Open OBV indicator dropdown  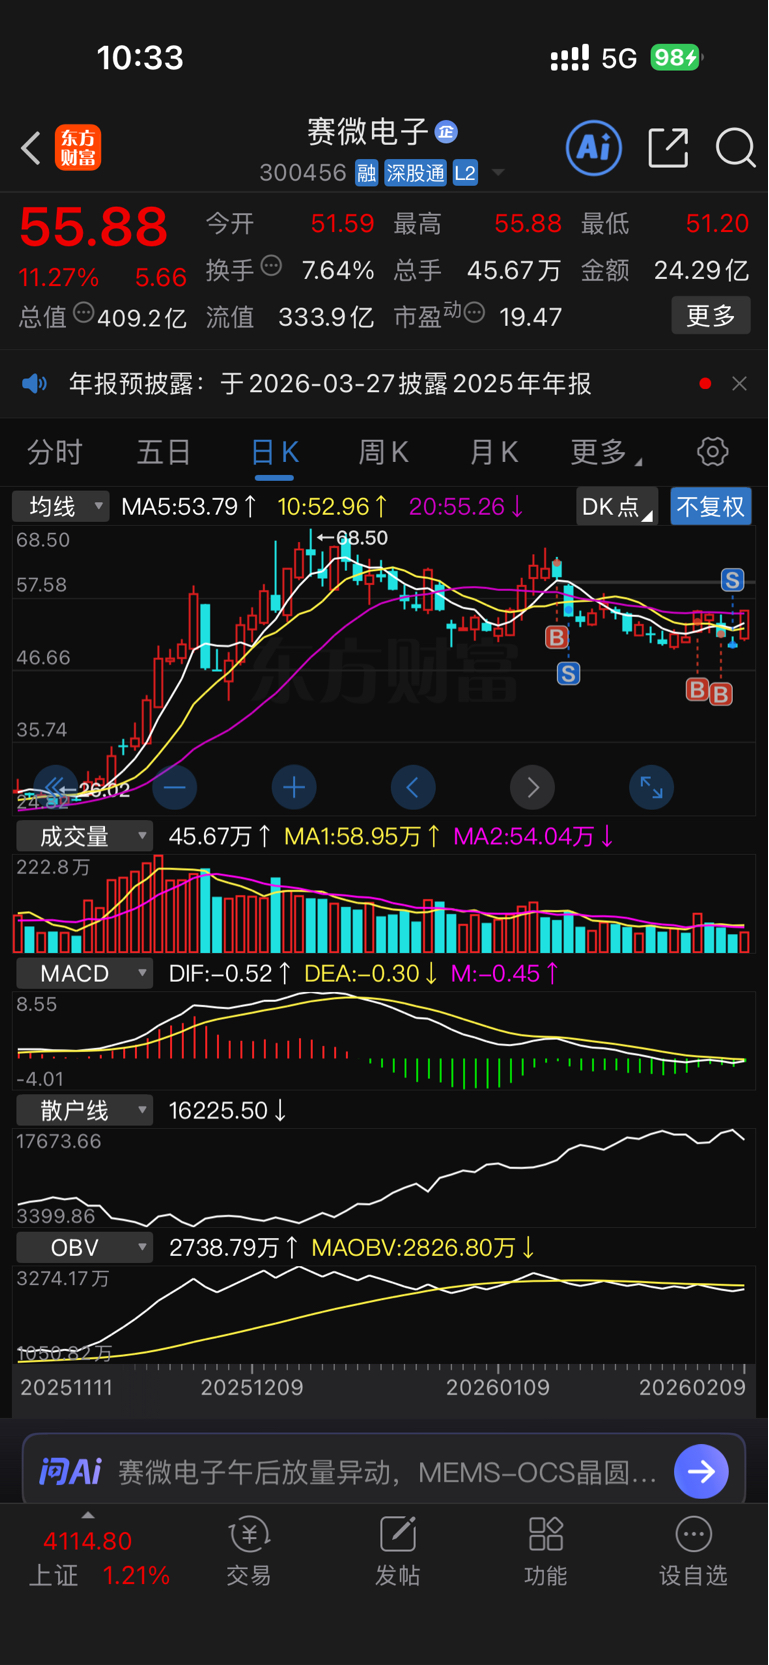pos(83,1247)
